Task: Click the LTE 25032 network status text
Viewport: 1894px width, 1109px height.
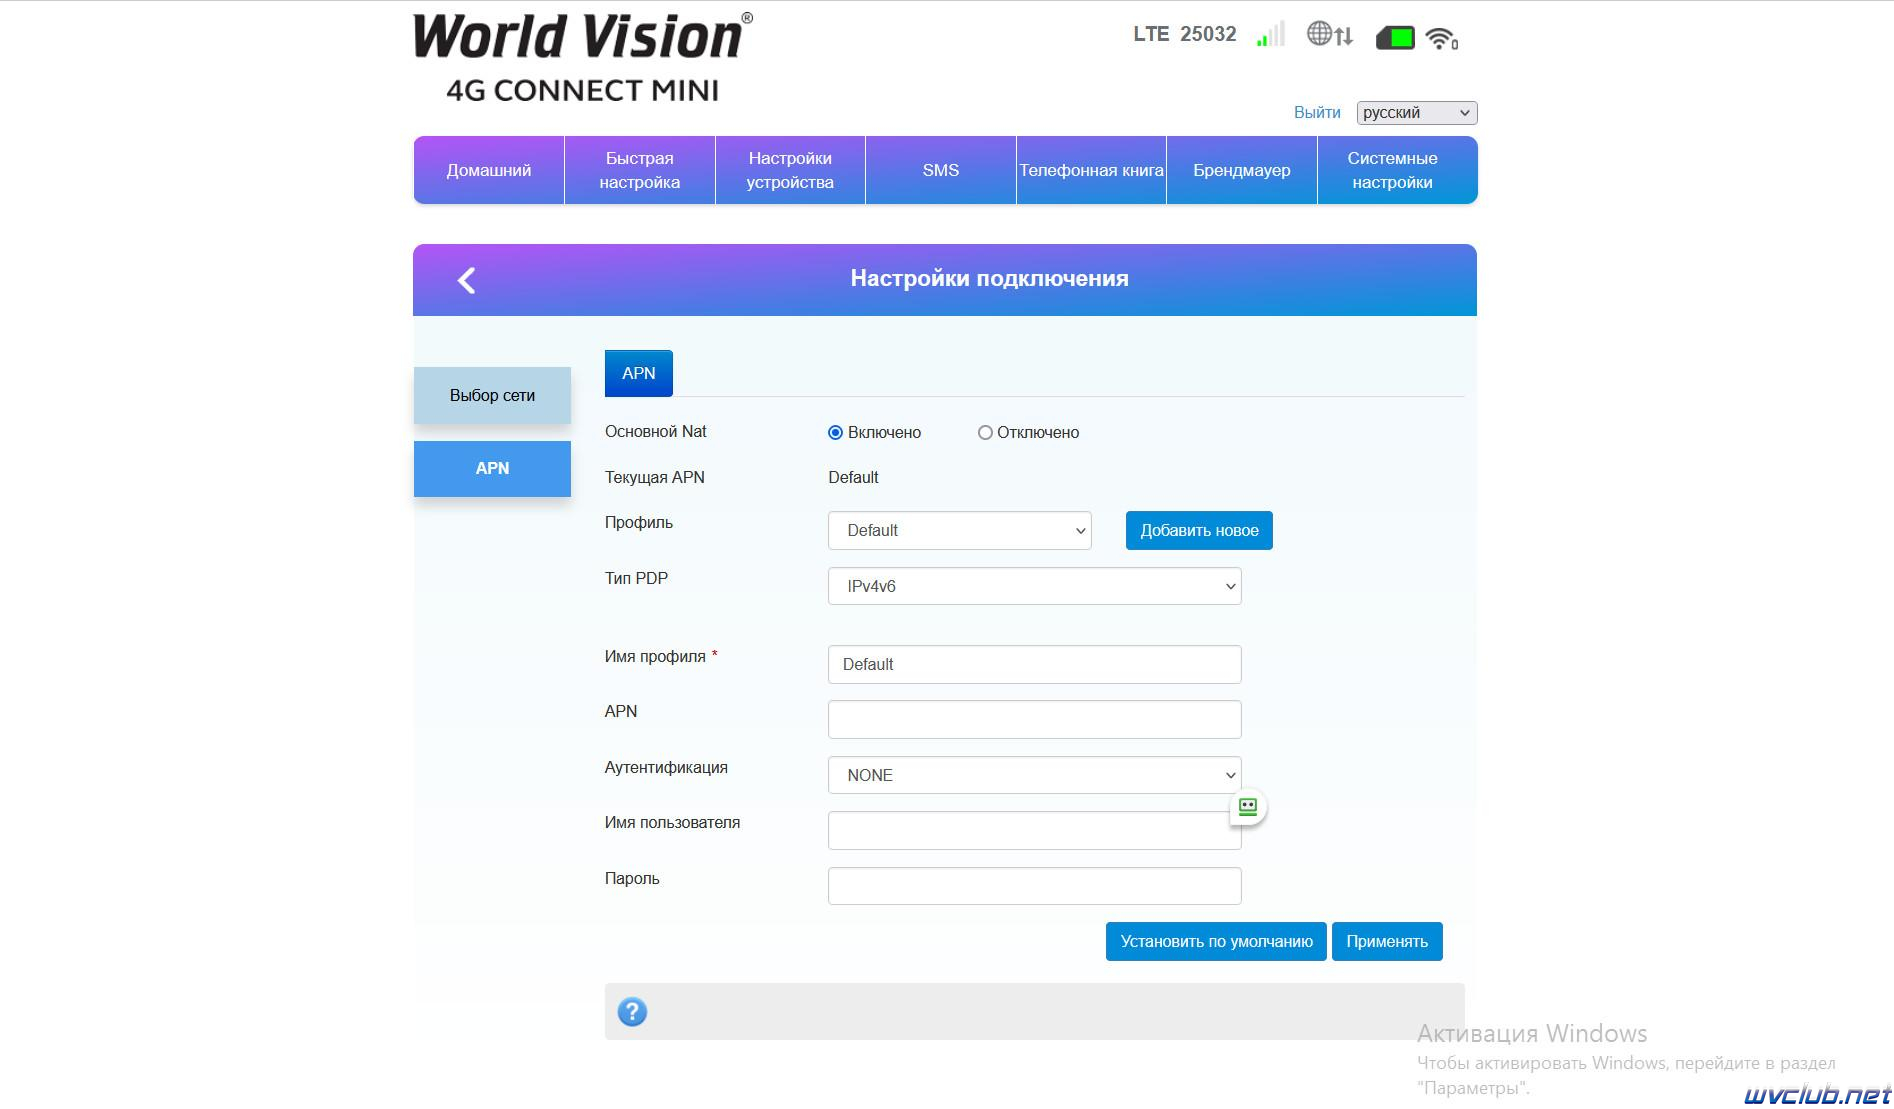Action: (x=1184, y=35)
